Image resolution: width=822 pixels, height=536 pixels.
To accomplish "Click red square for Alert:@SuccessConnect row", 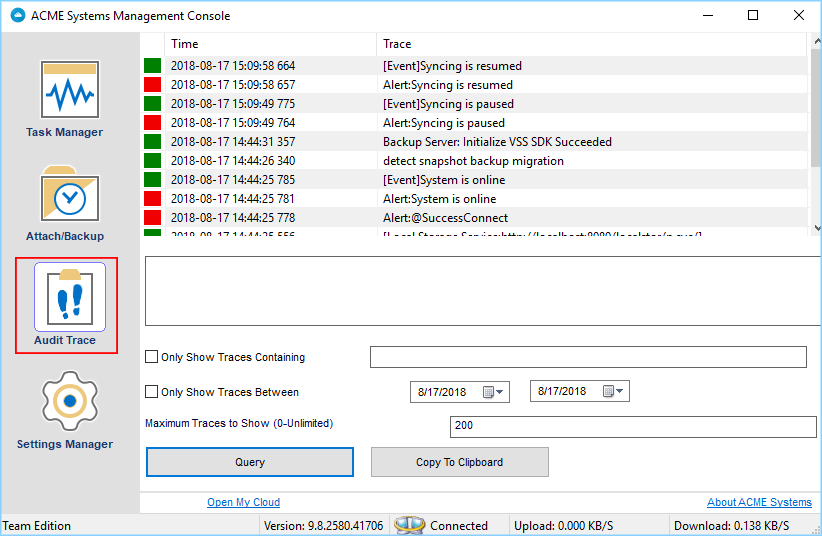I will click(x=153, y=217).
